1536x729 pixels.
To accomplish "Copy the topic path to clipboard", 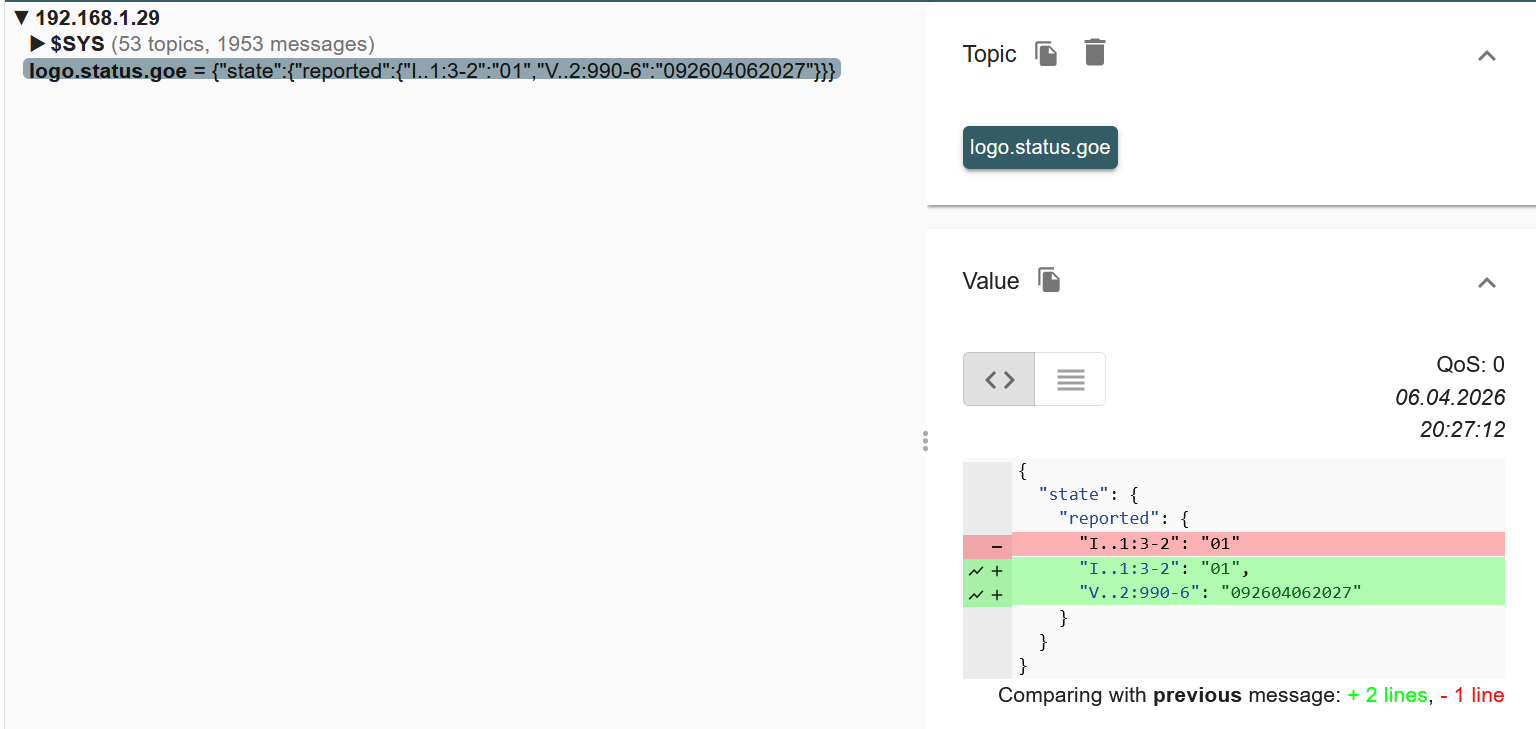I will point(1046,54).
